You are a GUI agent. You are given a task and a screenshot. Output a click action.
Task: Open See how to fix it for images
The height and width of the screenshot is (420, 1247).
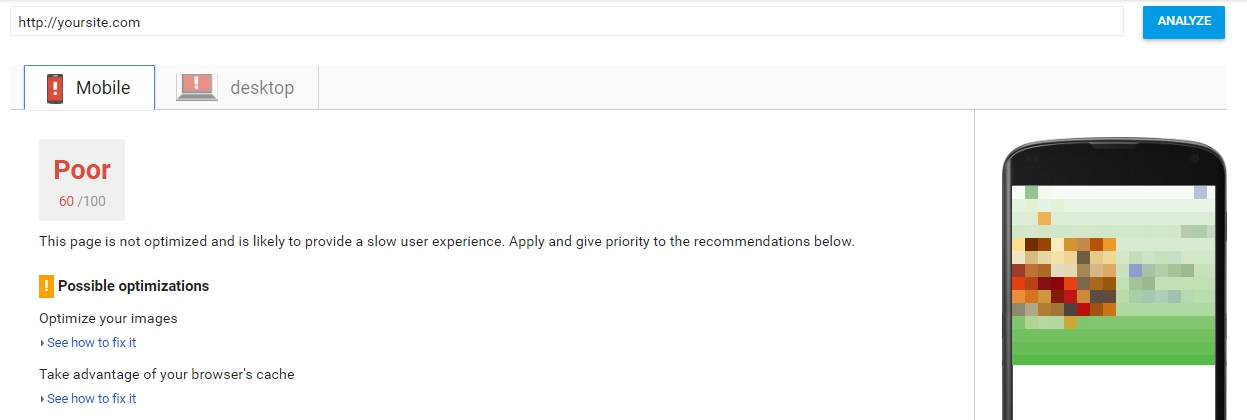pos(91,343)
